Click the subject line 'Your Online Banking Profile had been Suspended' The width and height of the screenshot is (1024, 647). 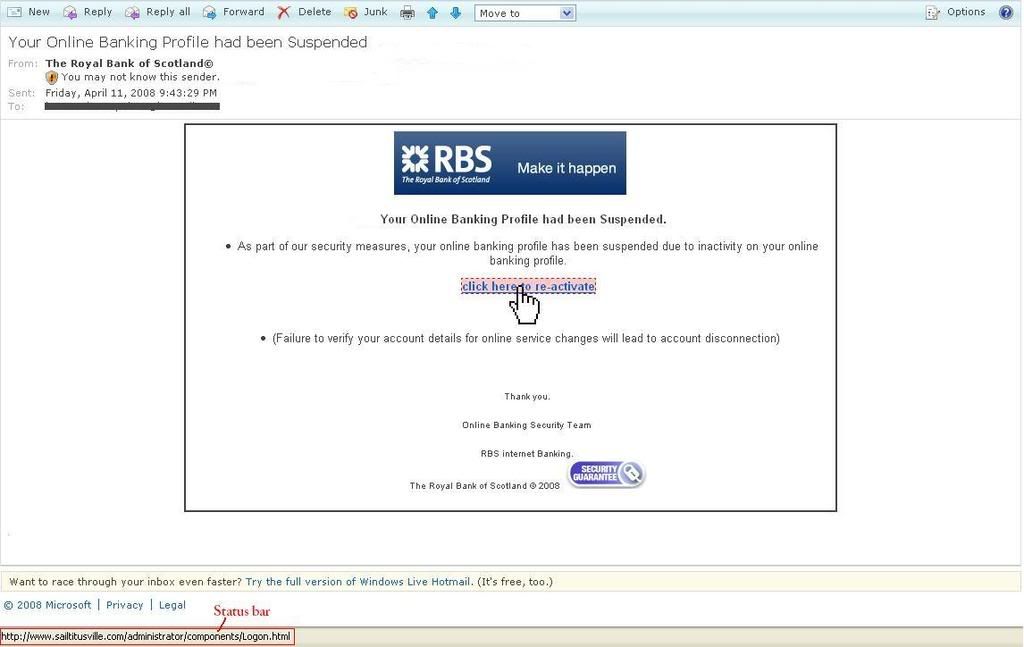[x=187, y=42]
